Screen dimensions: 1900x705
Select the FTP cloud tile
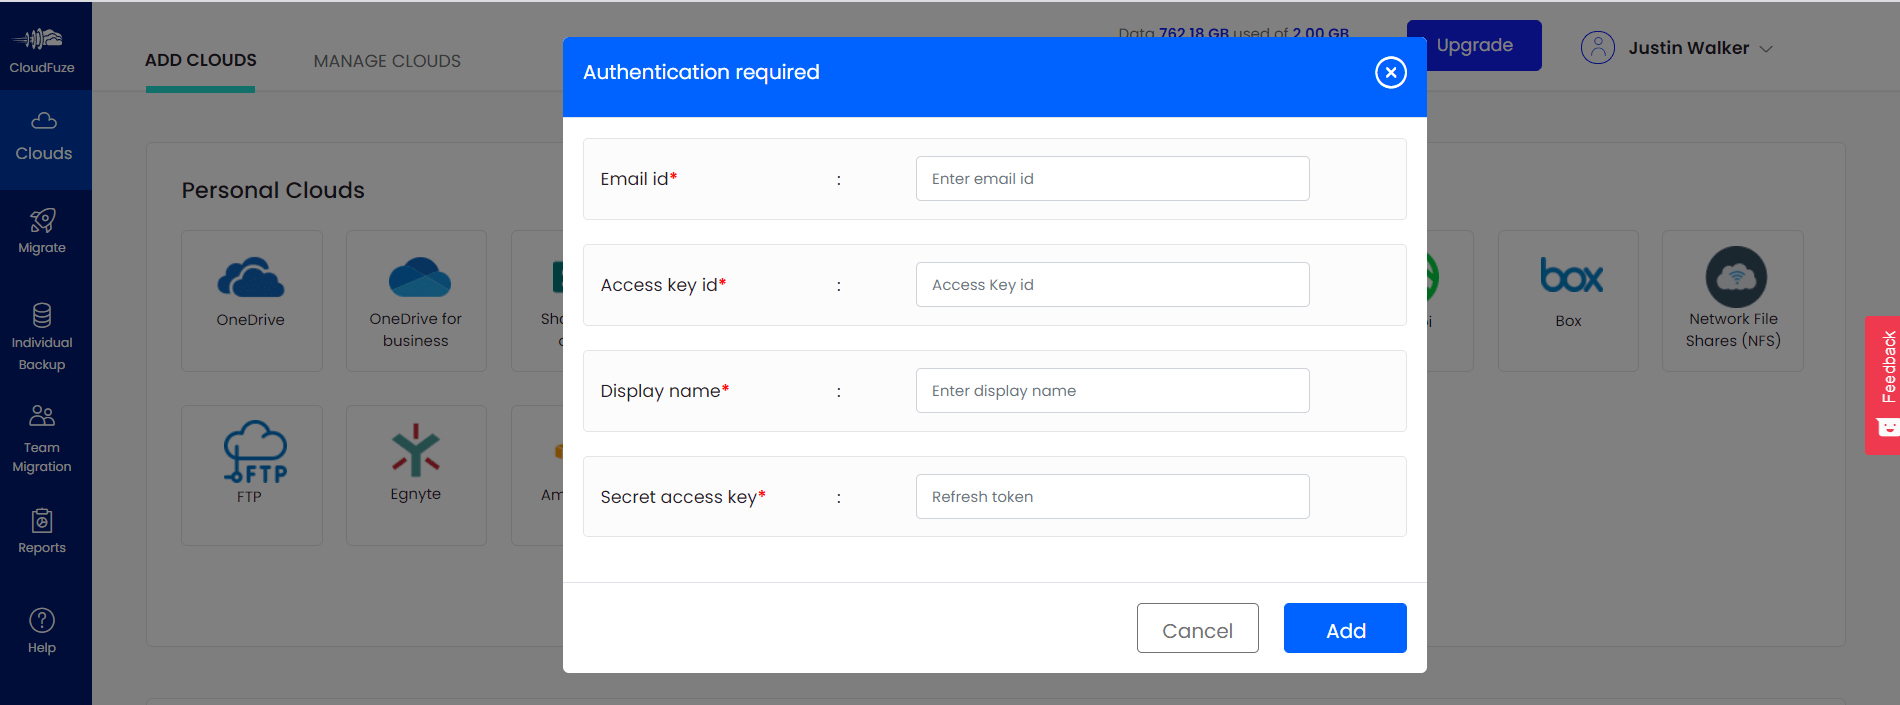point(251,475)
